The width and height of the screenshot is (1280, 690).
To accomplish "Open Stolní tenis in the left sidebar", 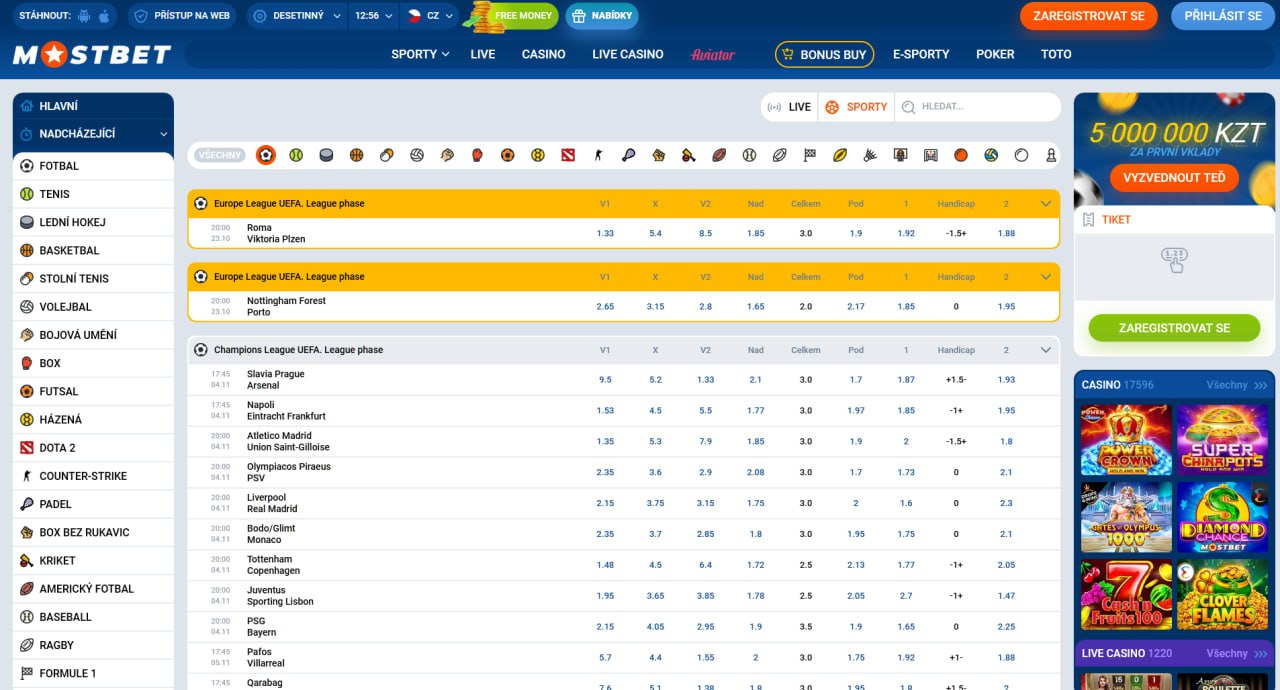I will coord(93,278).
